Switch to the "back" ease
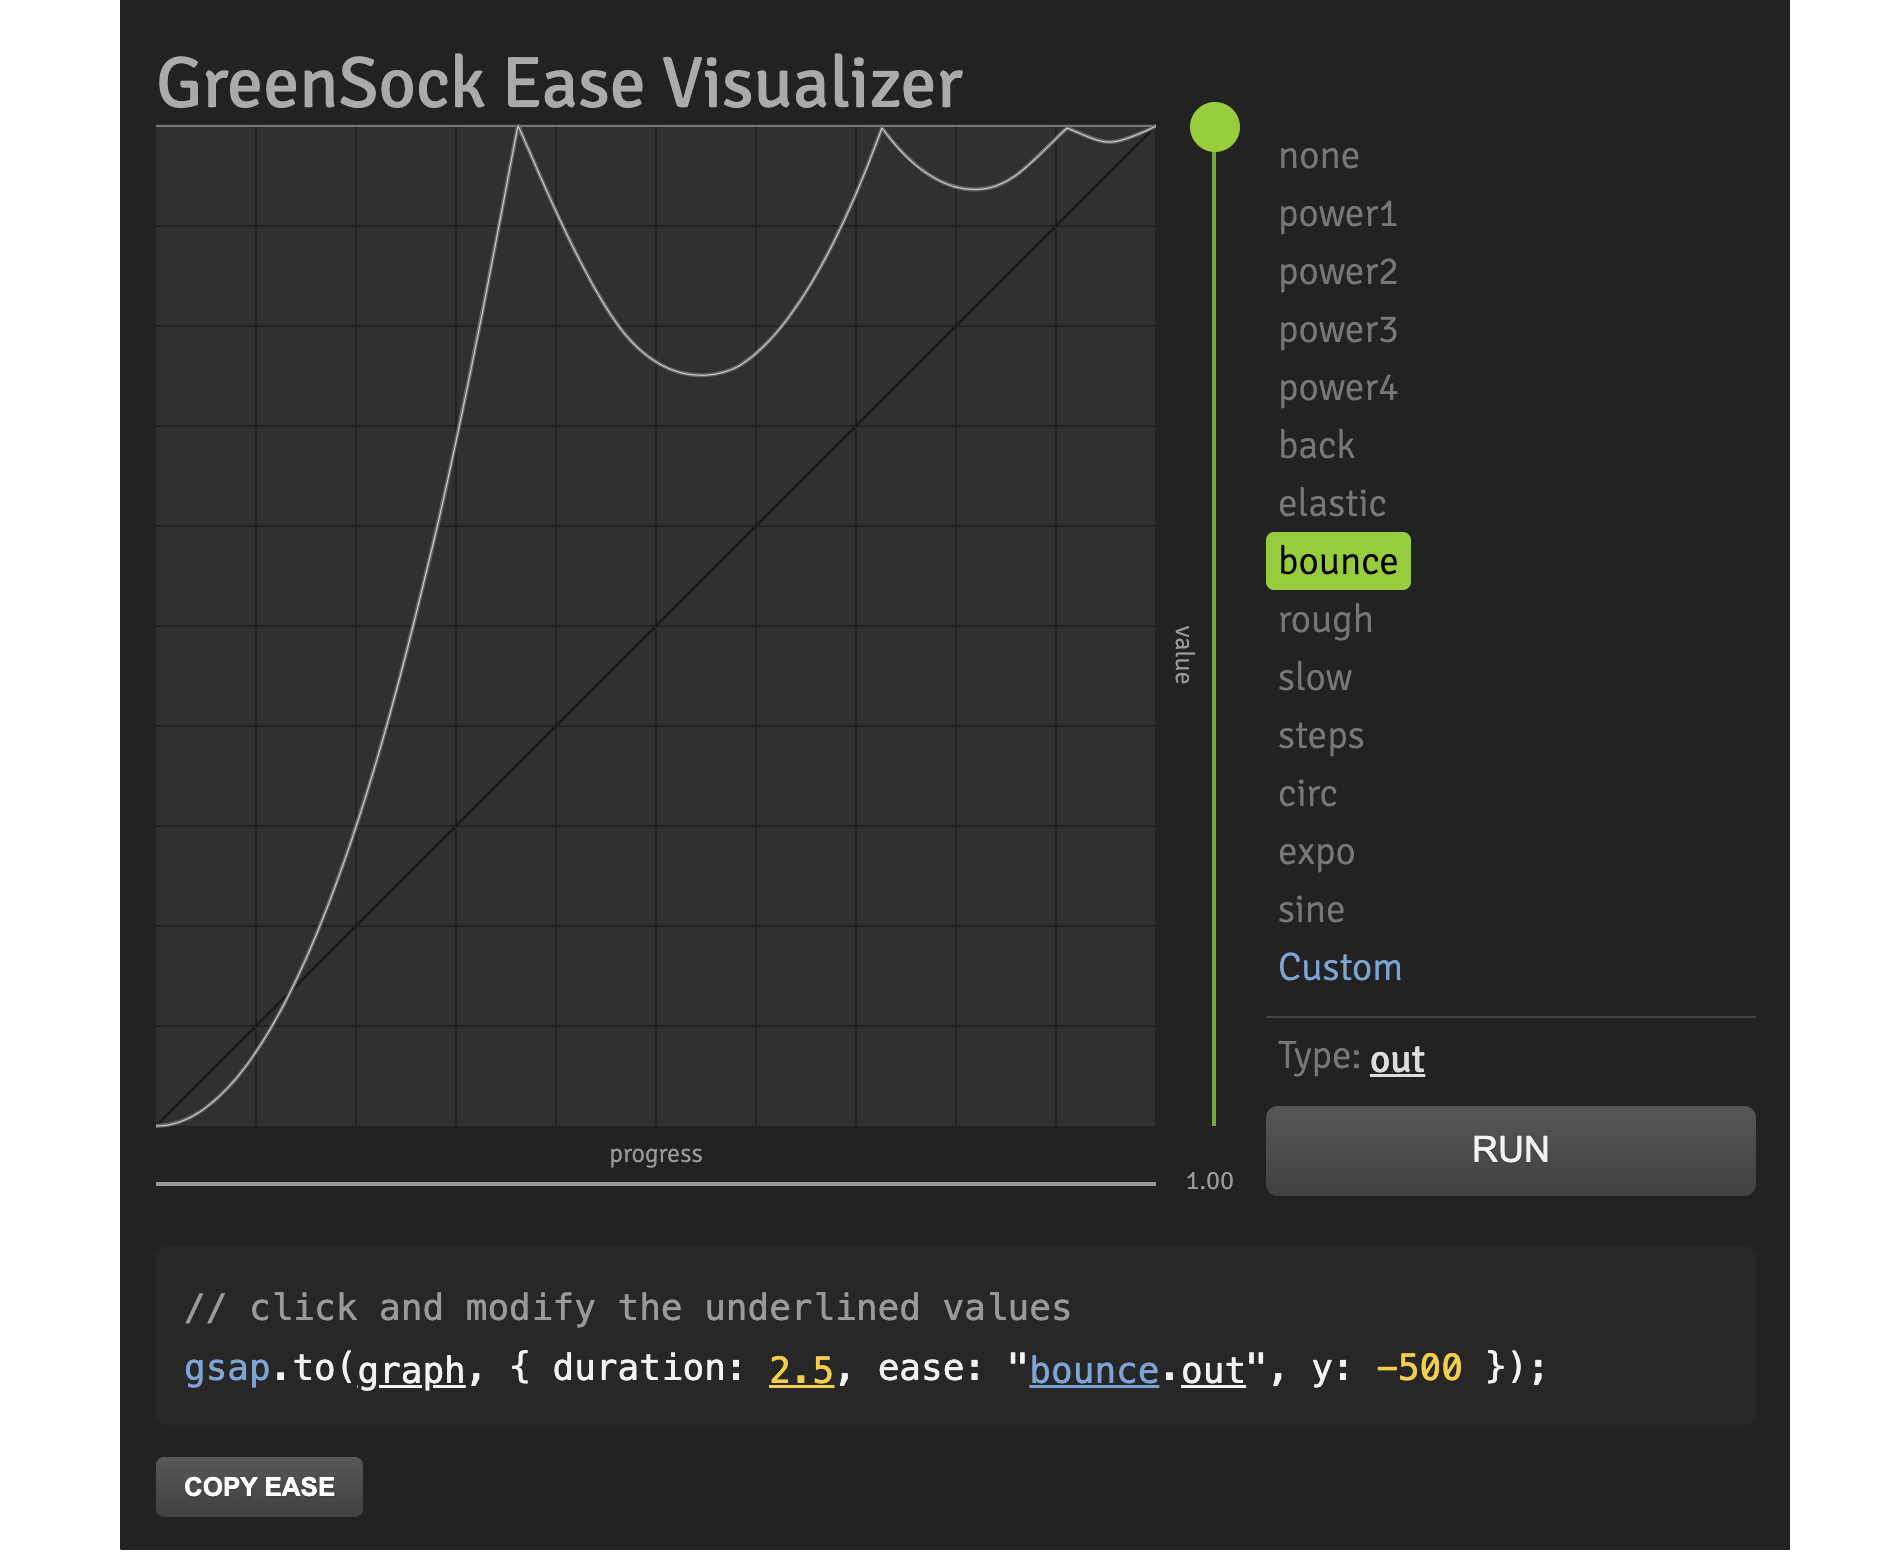This screenshot has height=1552, width=1900. (x=1315, y=445)
